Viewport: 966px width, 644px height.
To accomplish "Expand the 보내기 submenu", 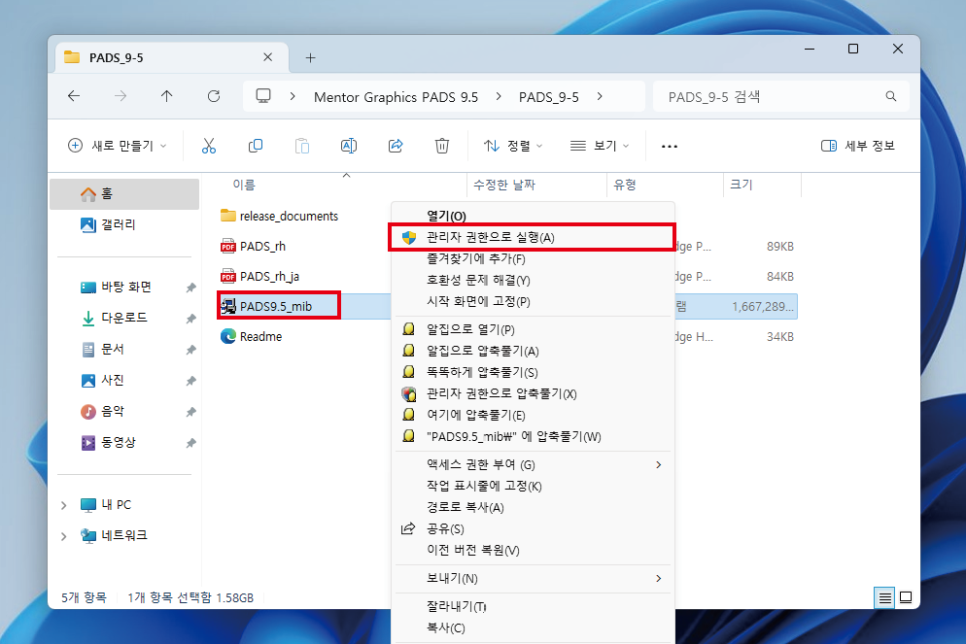I will click(x=659, y=579).
